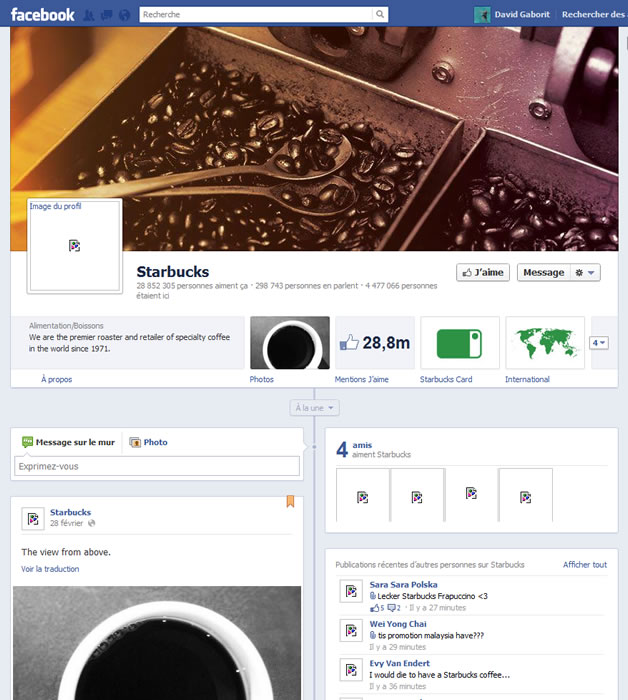The height and width of the screenshot is (700, 628).
Task: Click the orange bookmark ribbon on post
Action: pos(290,501)
